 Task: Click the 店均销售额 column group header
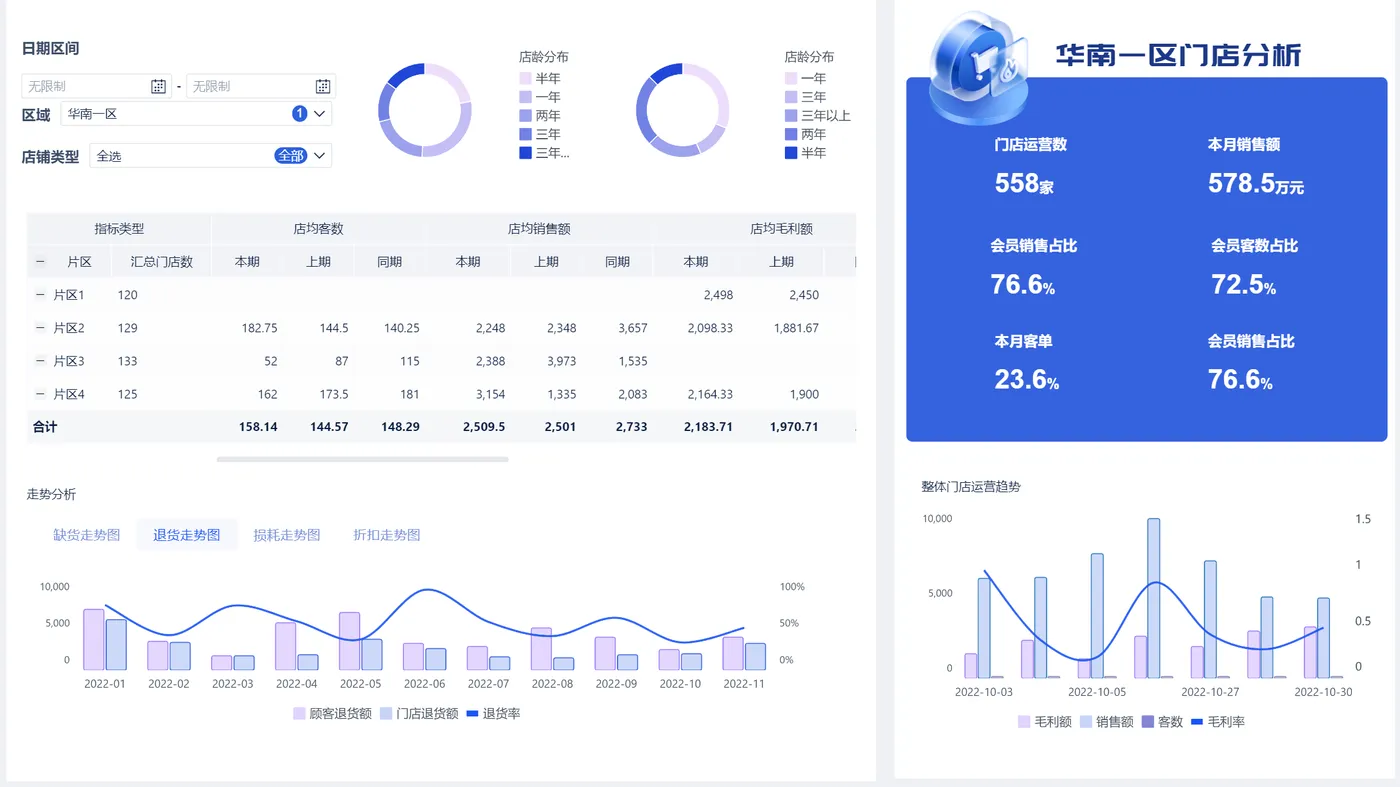tap(539, 229)
